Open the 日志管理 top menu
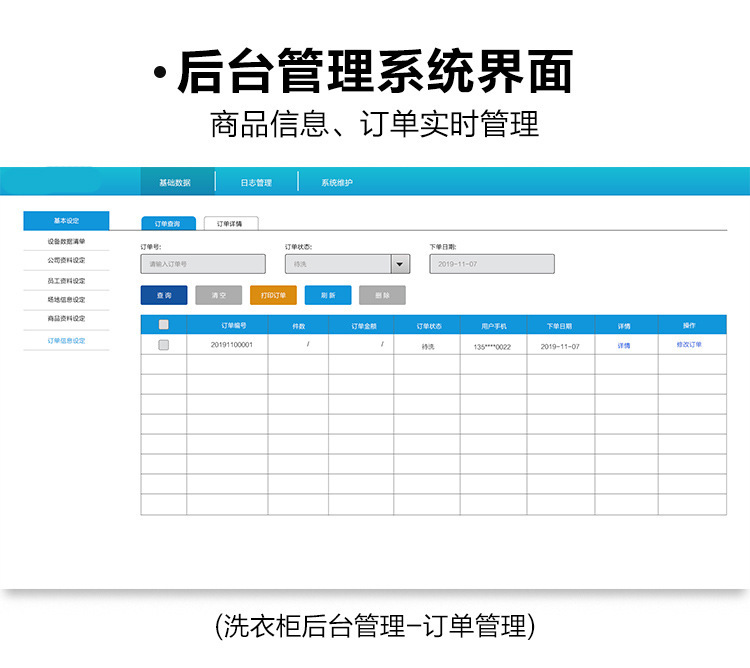 256,183
